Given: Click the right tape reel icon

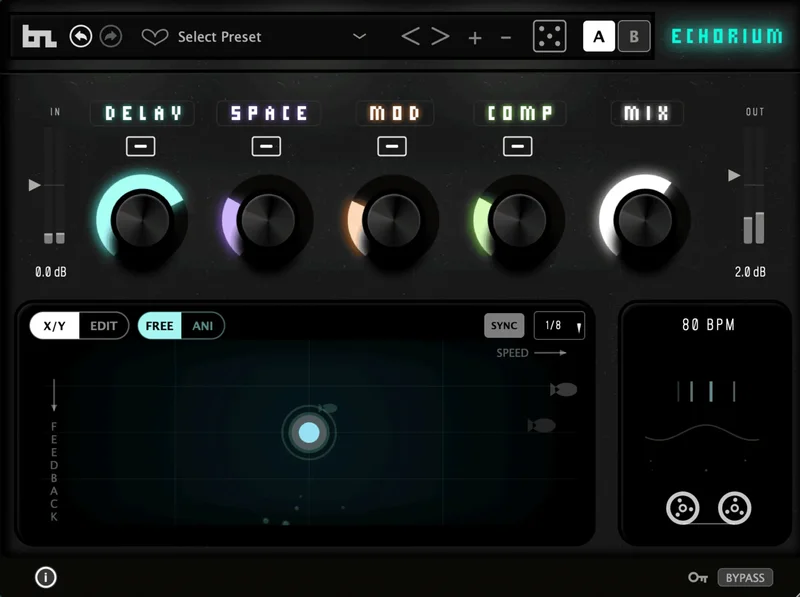Looking at the screenshot, I should click(x=734, y=508).
